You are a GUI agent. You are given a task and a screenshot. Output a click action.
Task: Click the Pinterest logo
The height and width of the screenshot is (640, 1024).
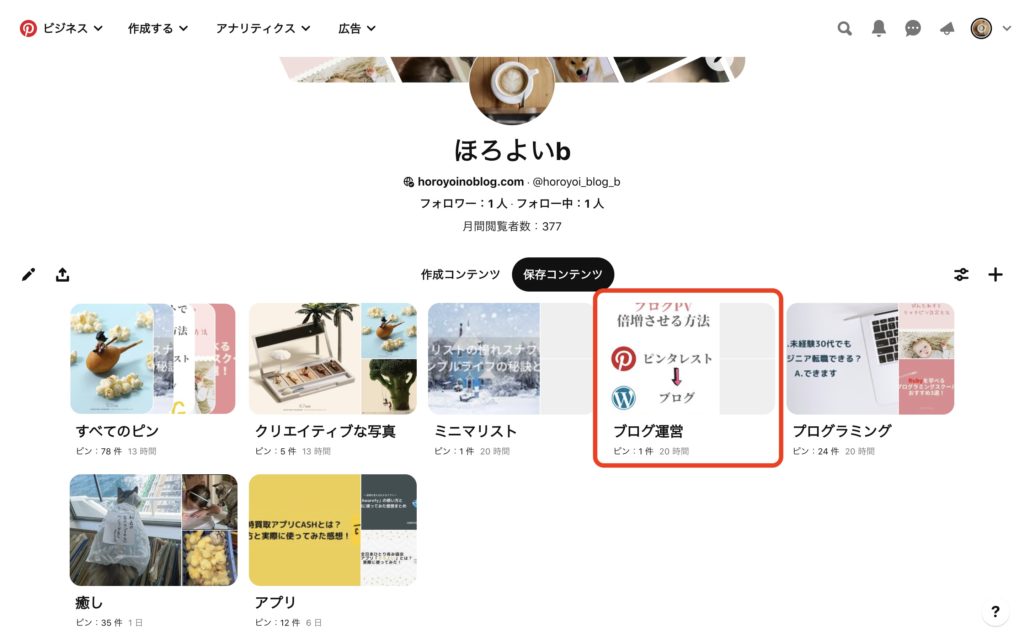[x=28, y=28]
